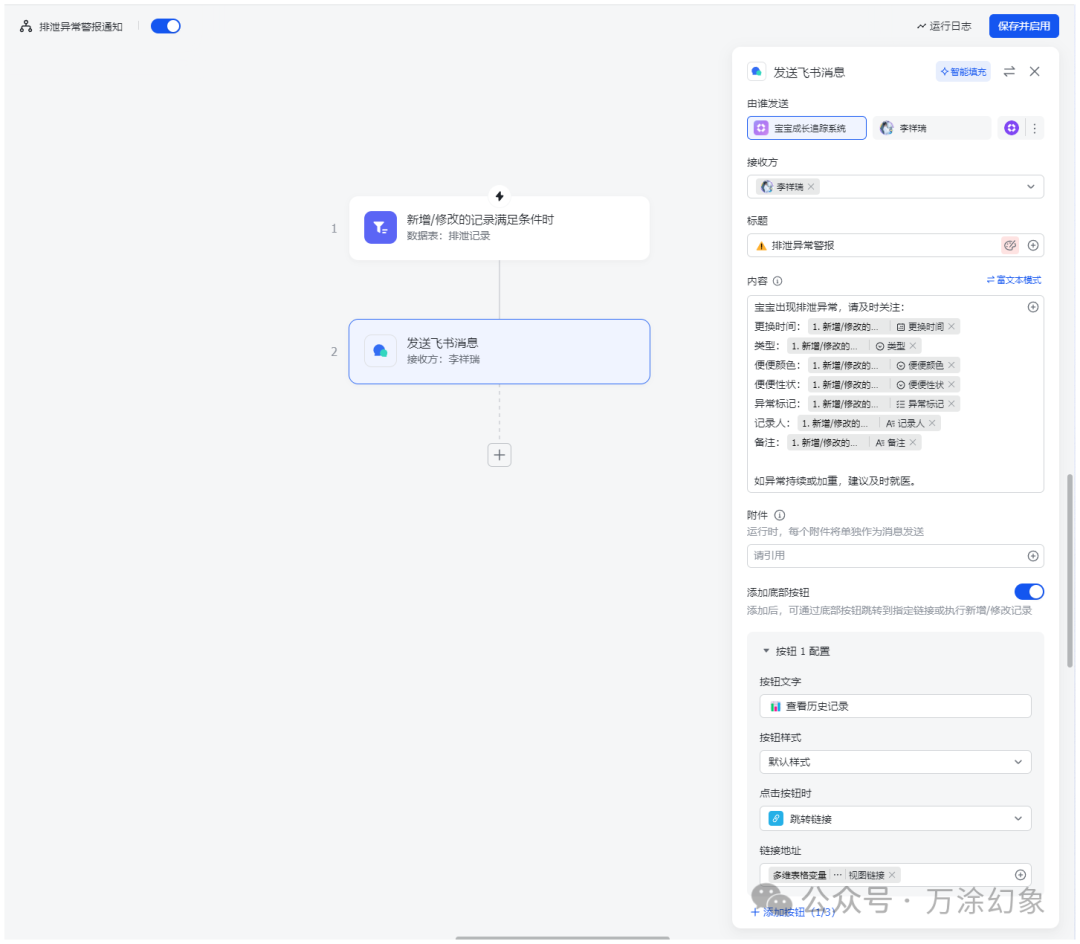Screen dimensions: 1080x944
Task: Remove the 更换时间 field reference
Action: coord(951,326)
